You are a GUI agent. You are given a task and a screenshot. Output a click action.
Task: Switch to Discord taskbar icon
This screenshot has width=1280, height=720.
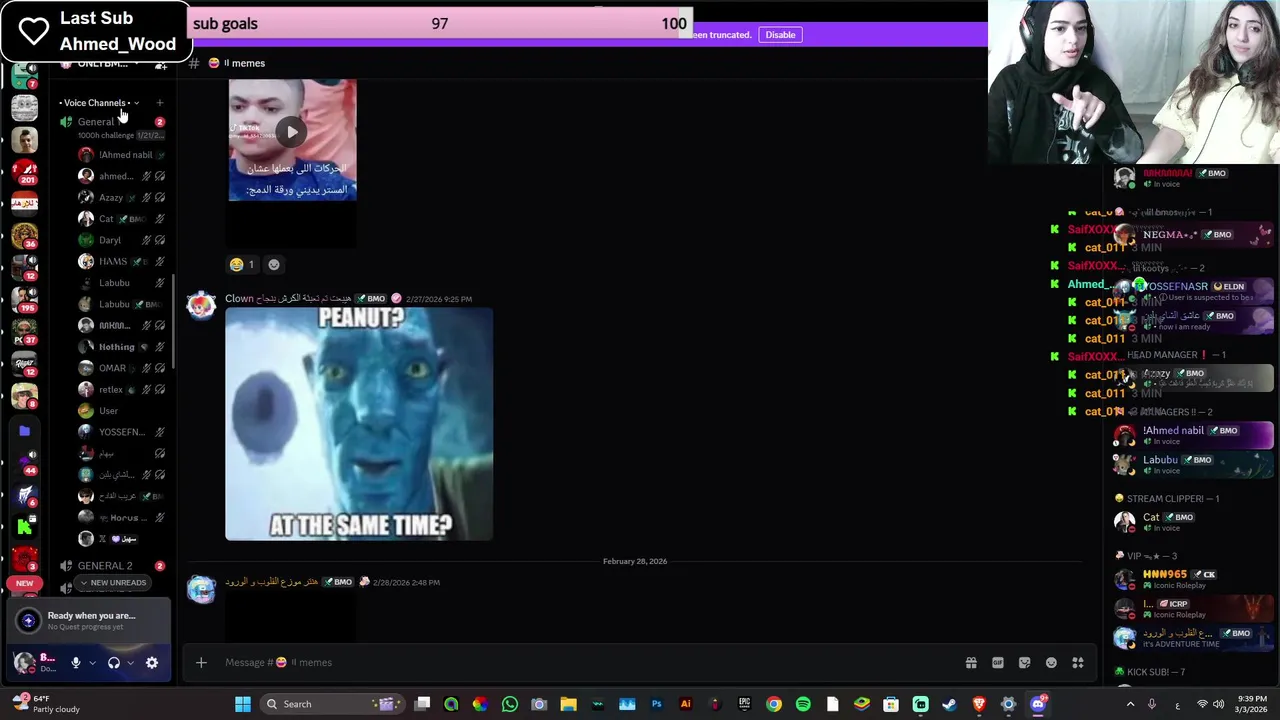click(1038, 704)
